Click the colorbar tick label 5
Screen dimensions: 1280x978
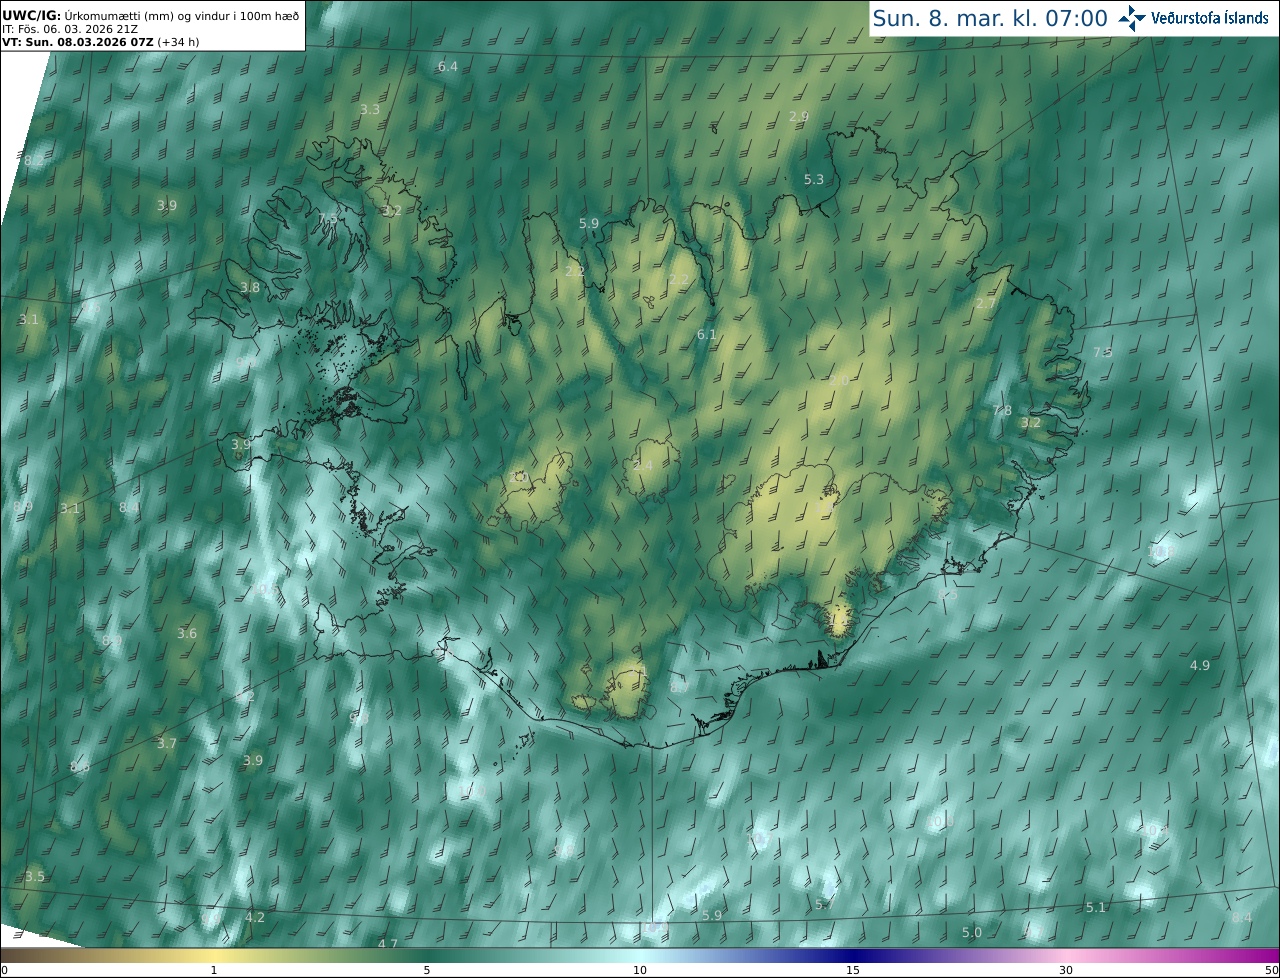pyautogui.click(x=427, y=970)
